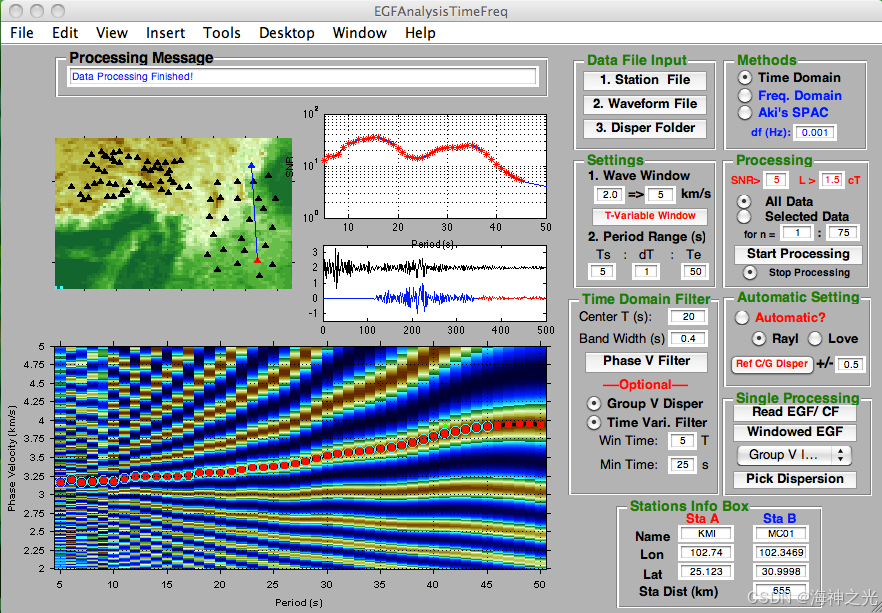Edit the df (Hz) value field
882x613 pixels.
click(816, 133)
